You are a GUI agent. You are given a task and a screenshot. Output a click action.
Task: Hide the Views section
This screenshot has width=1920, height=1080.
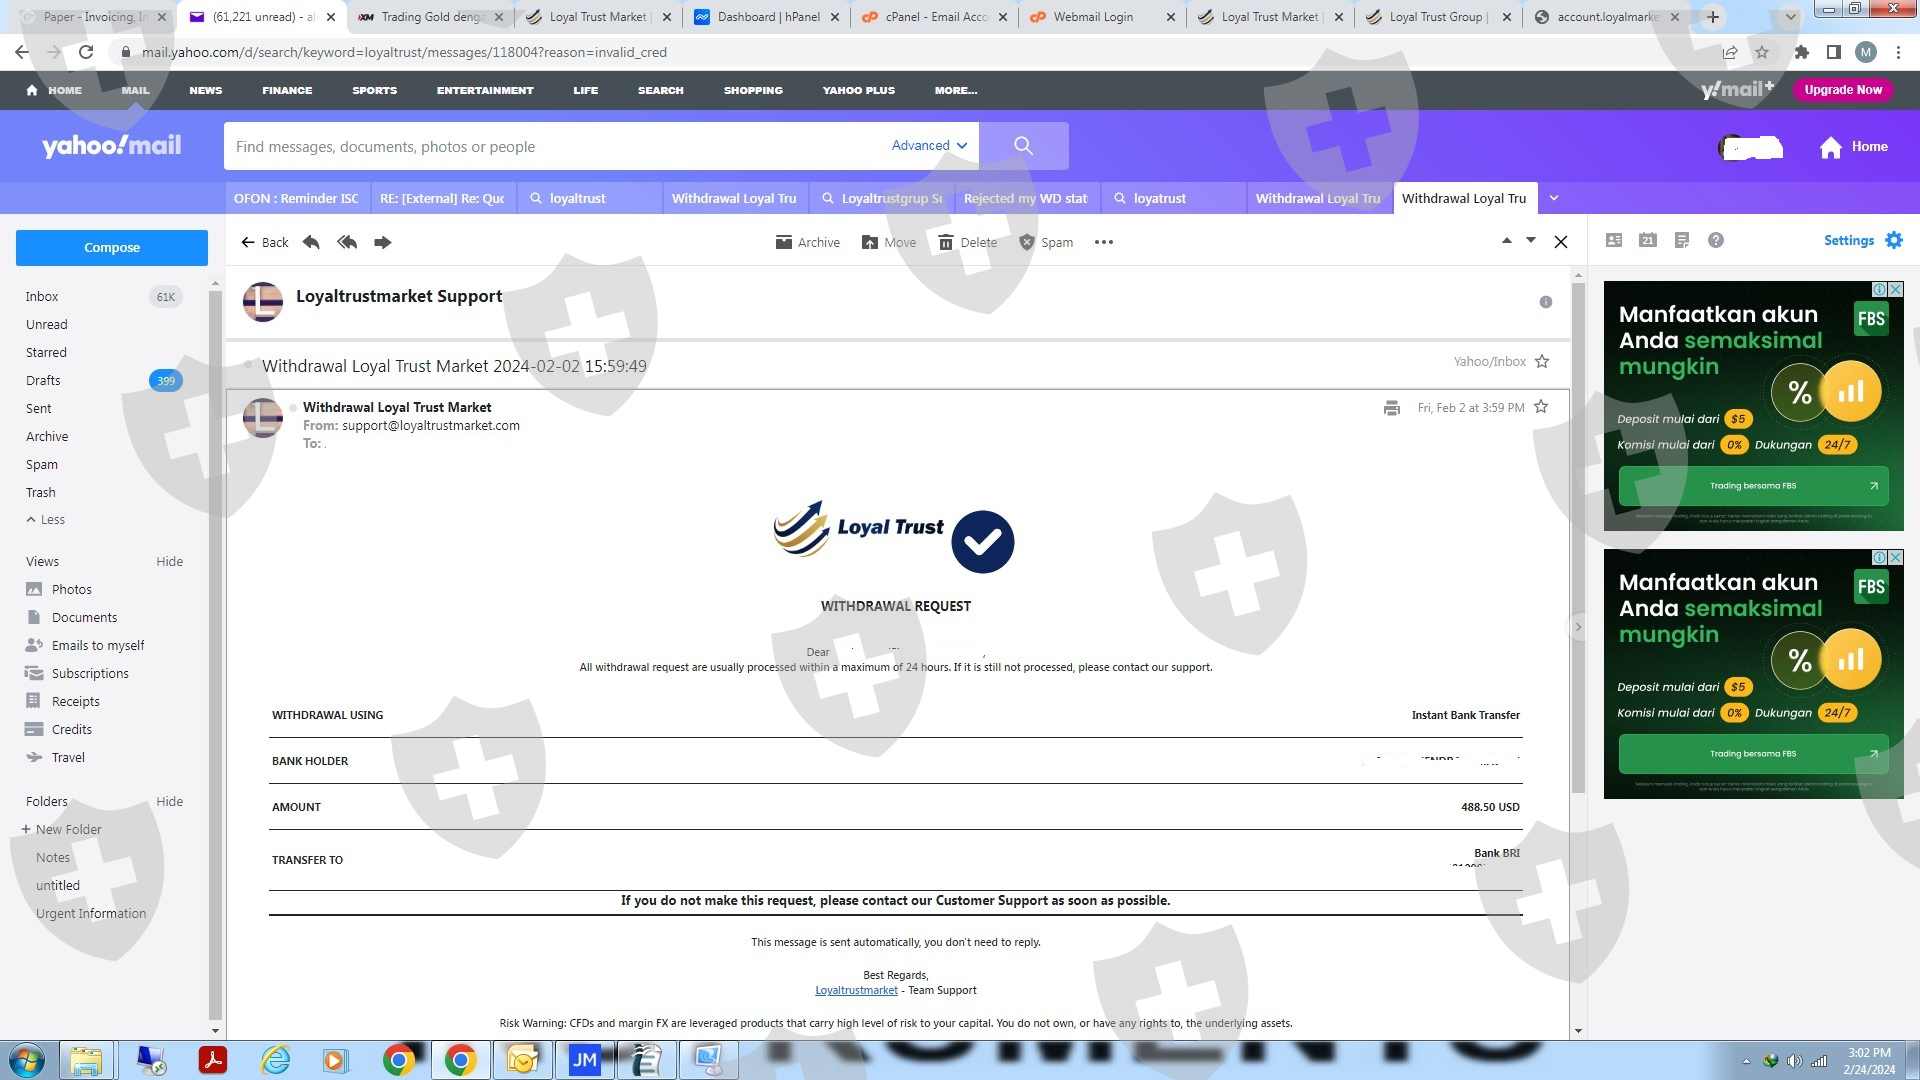(169, 561)
